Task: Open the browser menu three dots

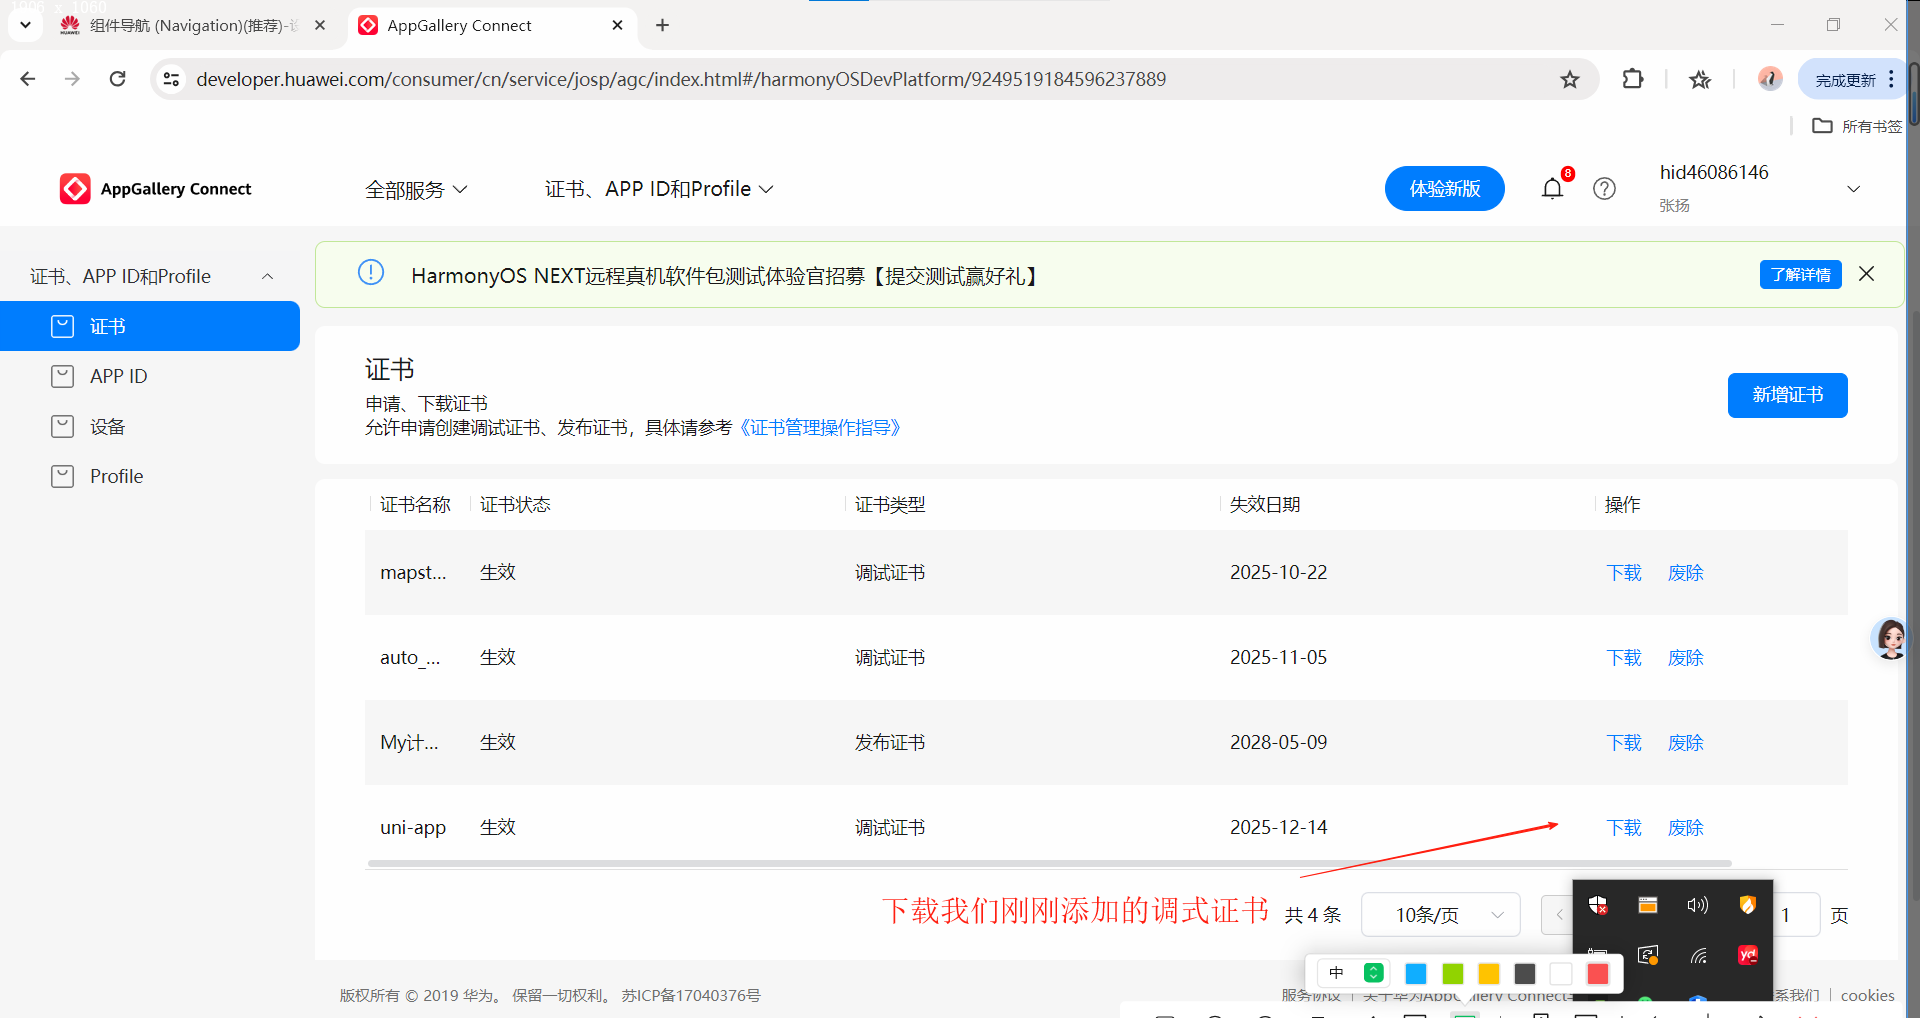Action: [x=1891, y=79]
